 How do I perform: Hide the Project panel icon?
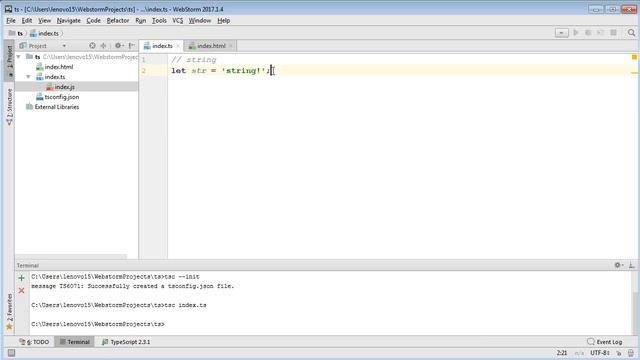click(x=131, y=46)
